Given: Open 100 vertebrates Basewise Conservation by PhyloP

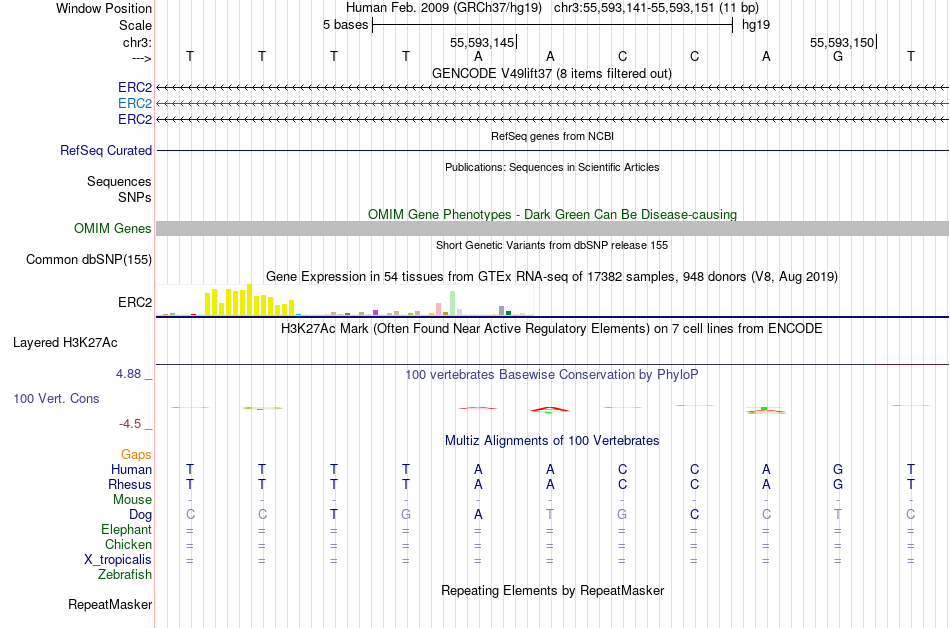Looking at the screenshot, I should point(552,375).
